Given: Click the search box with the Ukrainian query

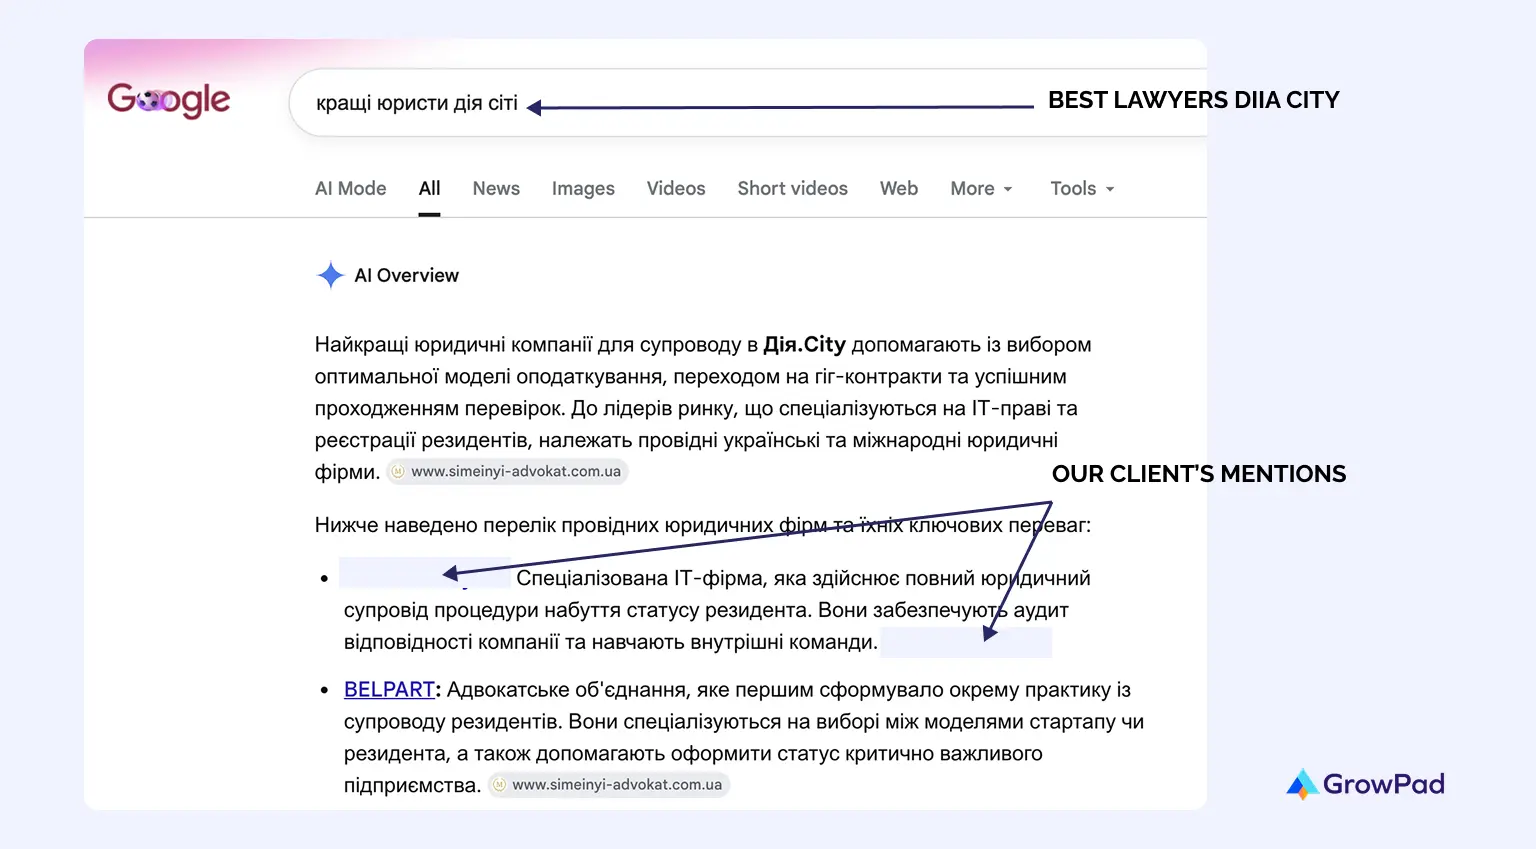Looking at the screenshot, I should [748, 103].
